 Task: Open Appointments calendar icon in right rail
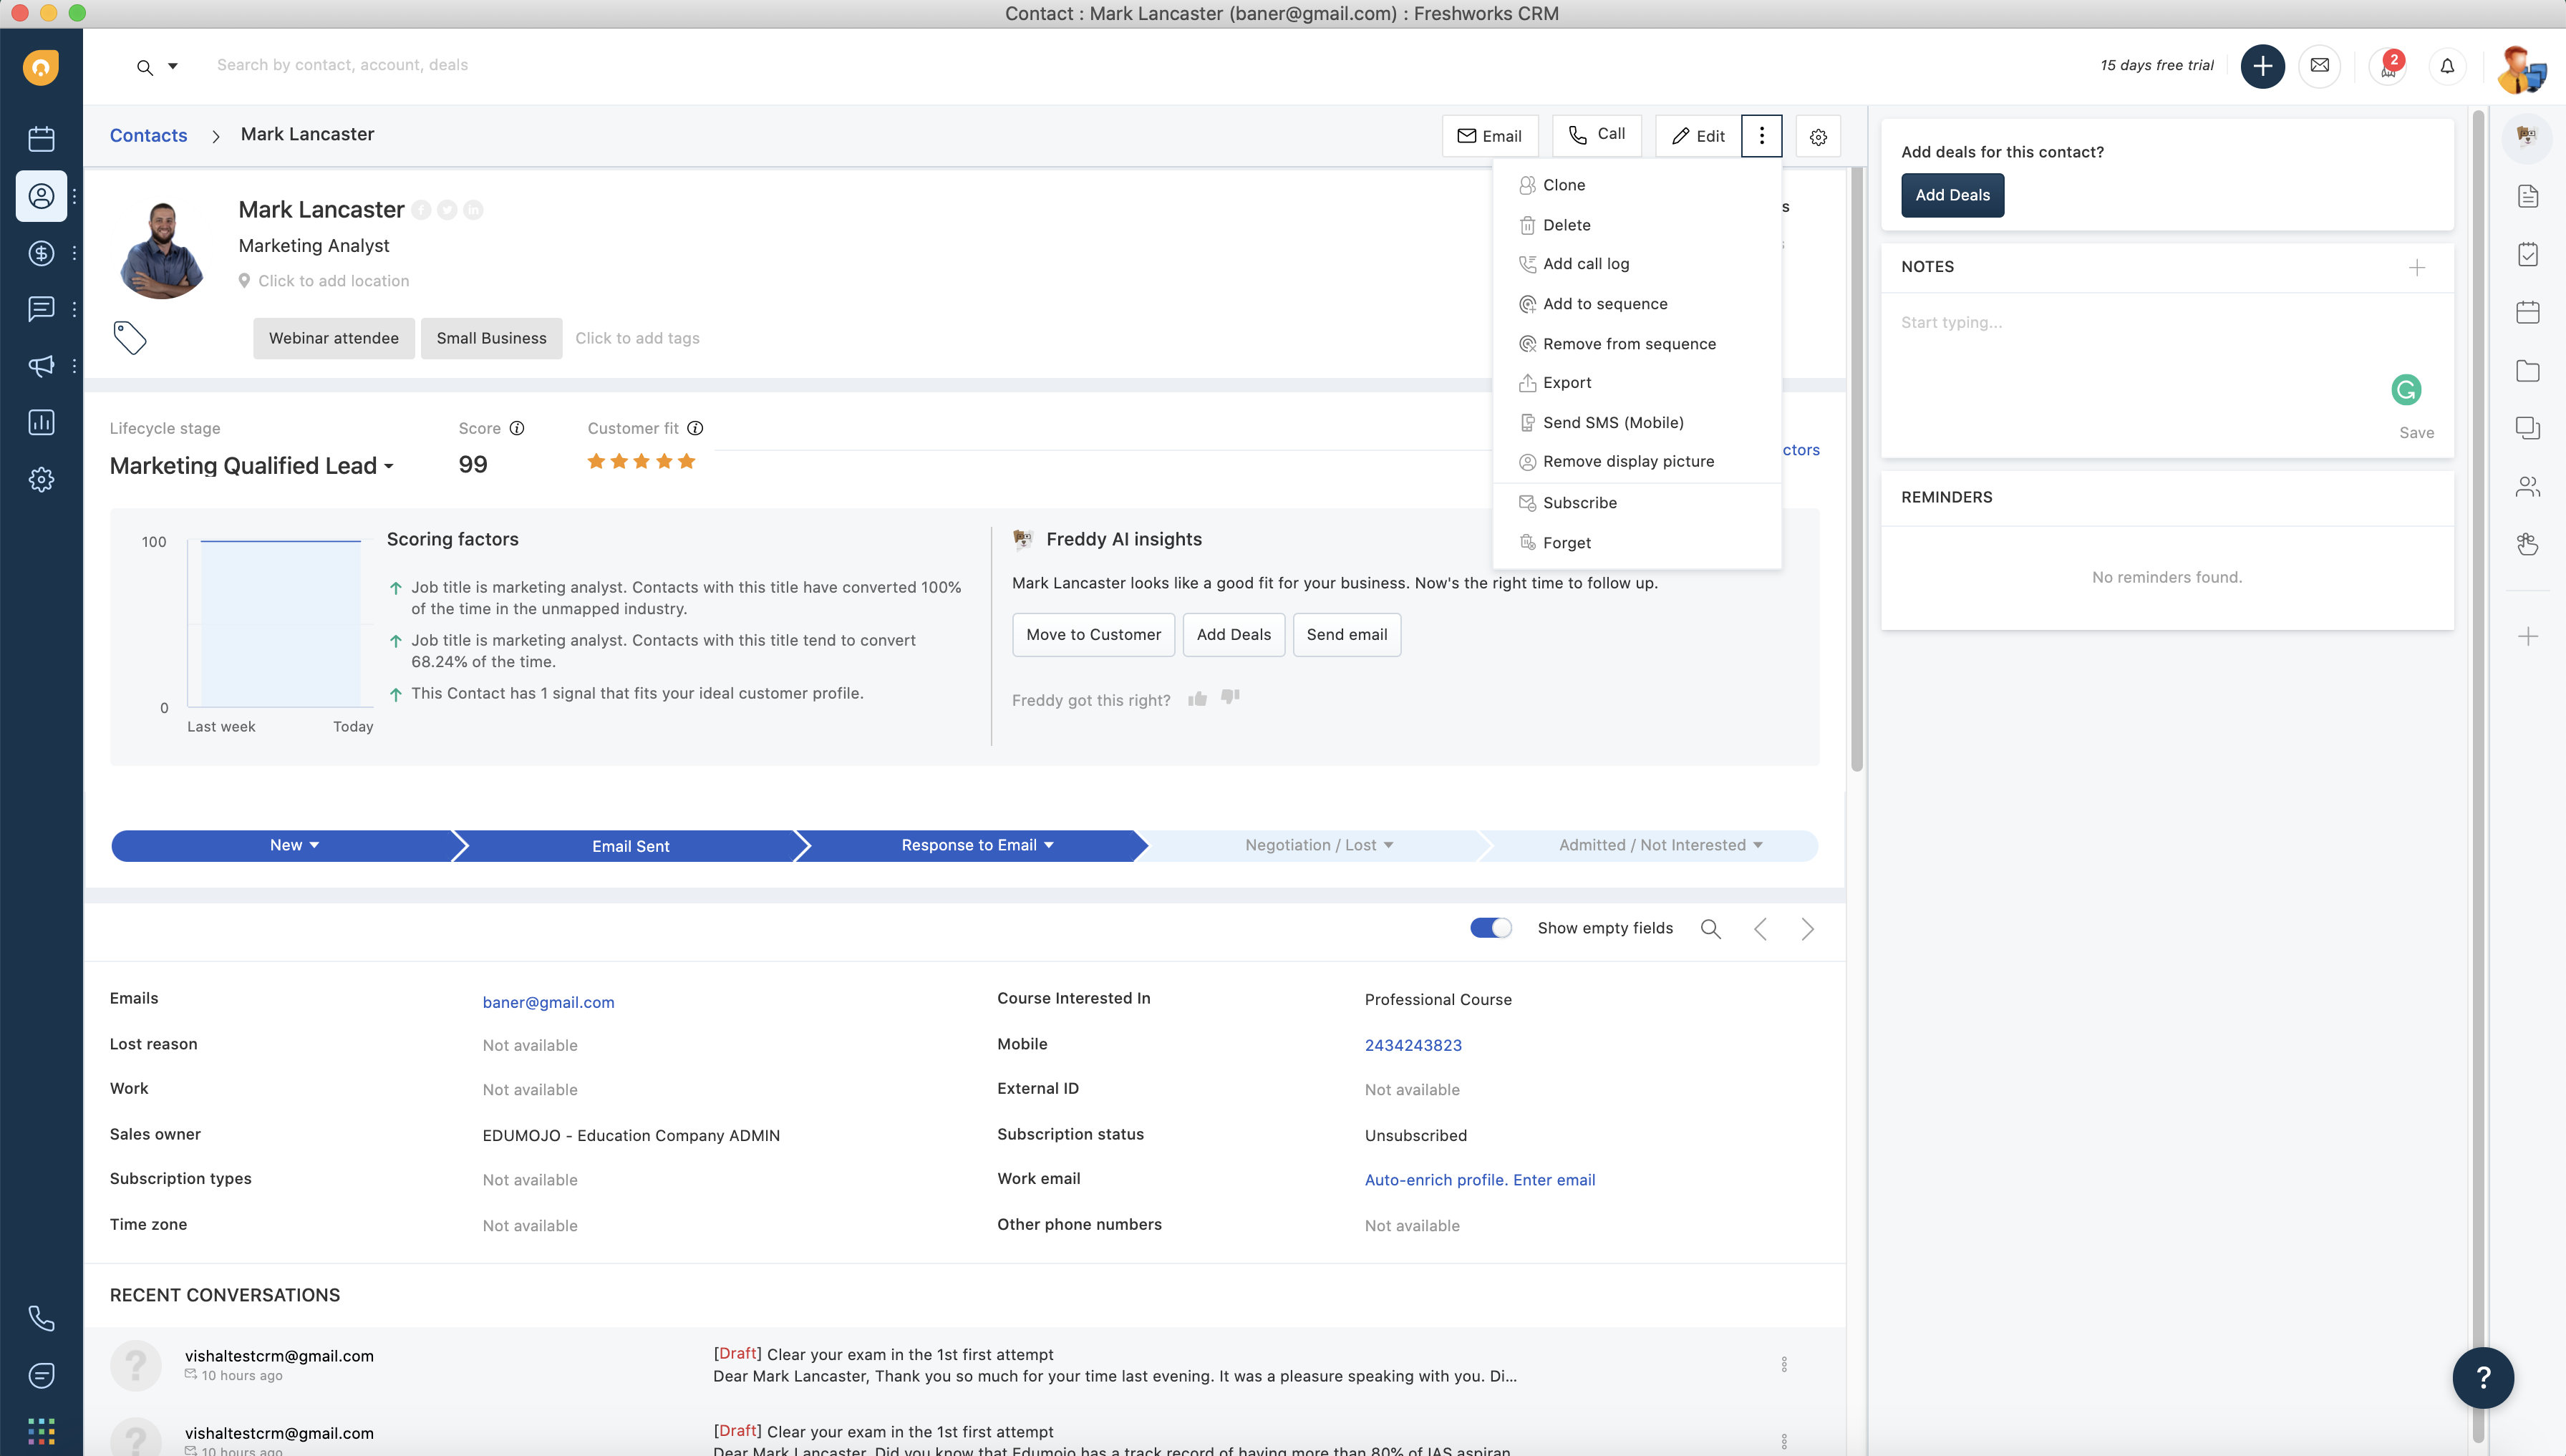(2527, 312)
